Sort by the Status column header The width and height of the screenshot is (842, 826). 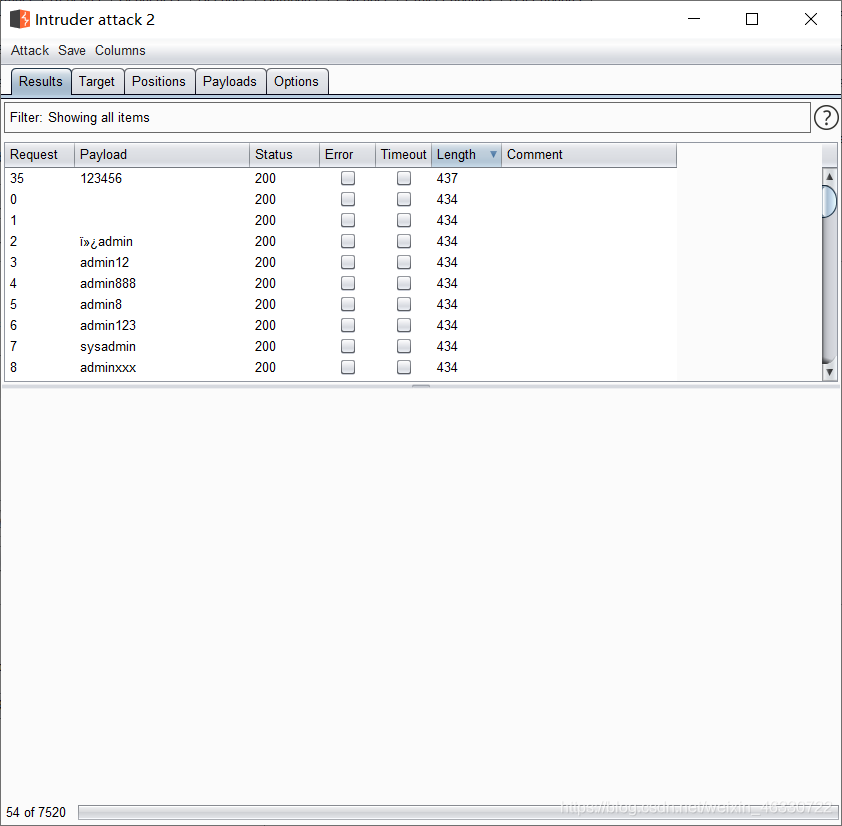click(284, 155)
